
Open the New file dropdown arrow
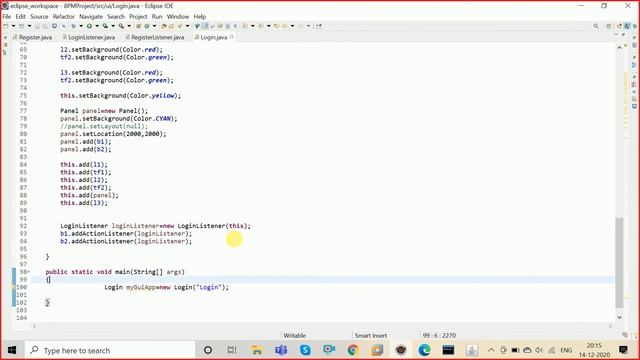[x=13, y=26]
